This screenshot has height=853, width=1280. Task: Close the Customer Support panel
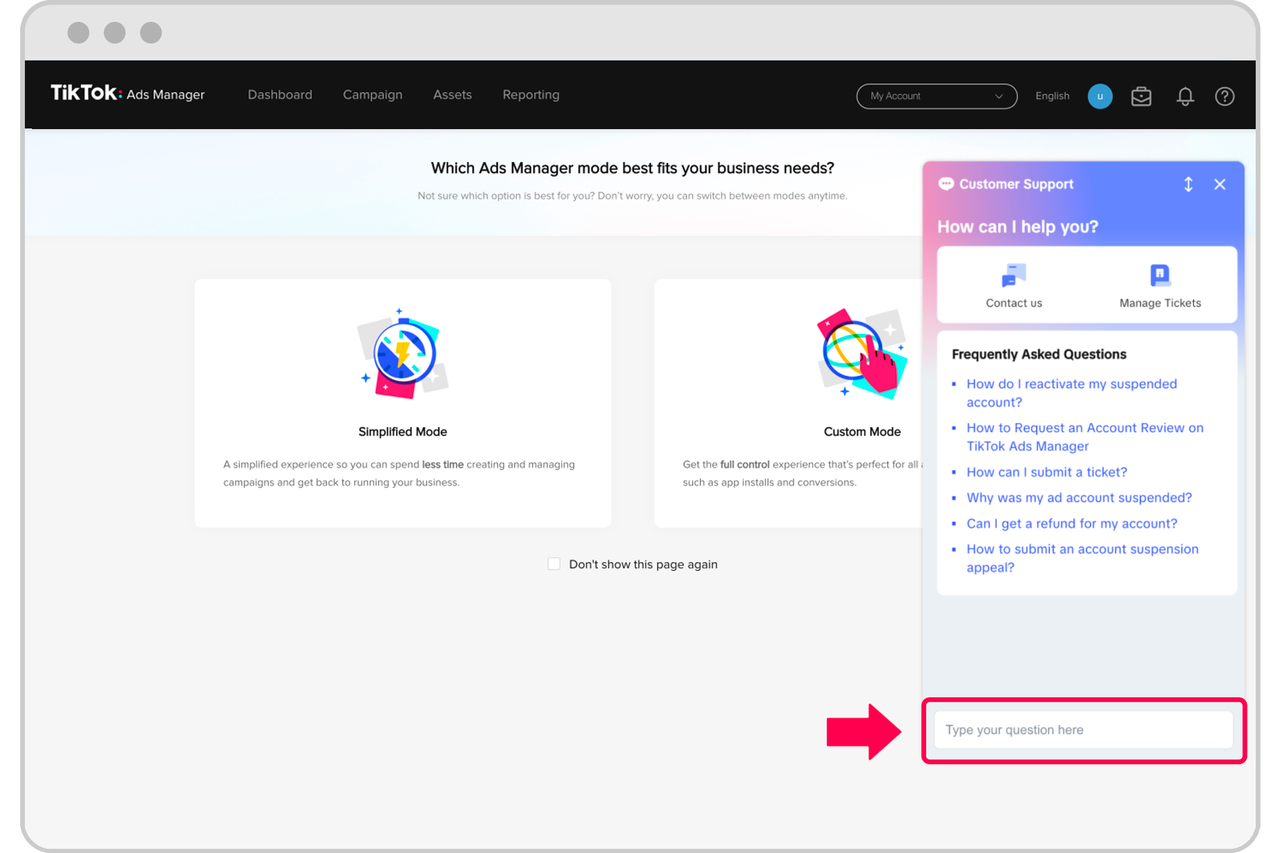1220,184
